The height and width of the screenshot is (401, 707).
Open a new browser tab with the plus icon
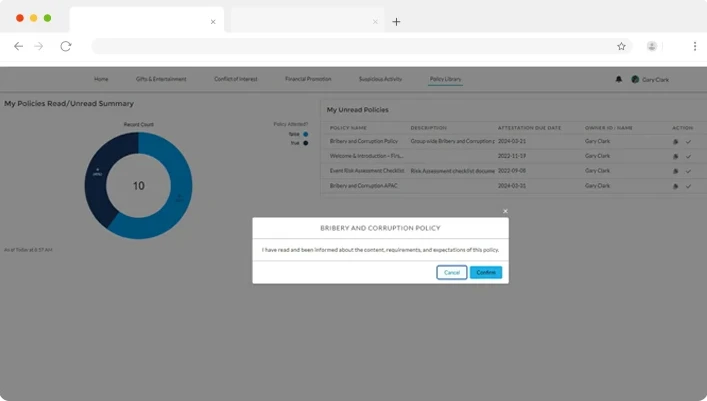pyautogui.click(x=396, y=22)
